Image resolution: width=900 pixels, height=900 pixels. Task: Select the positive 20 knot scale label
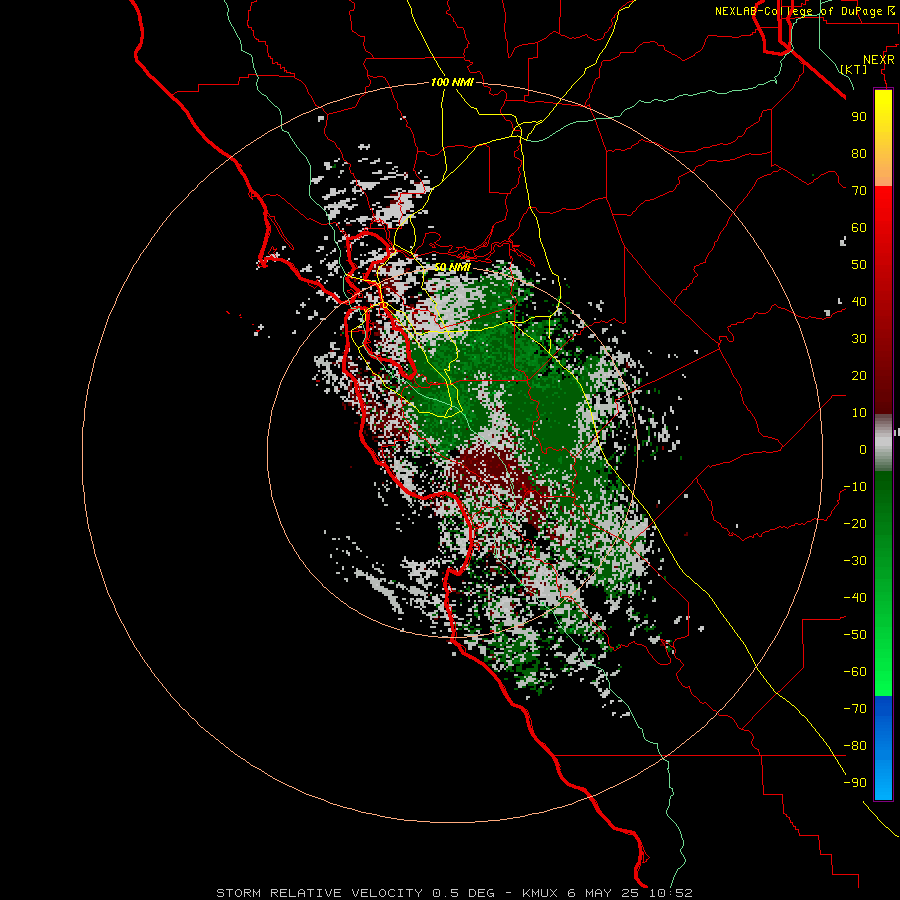point(859,375)
